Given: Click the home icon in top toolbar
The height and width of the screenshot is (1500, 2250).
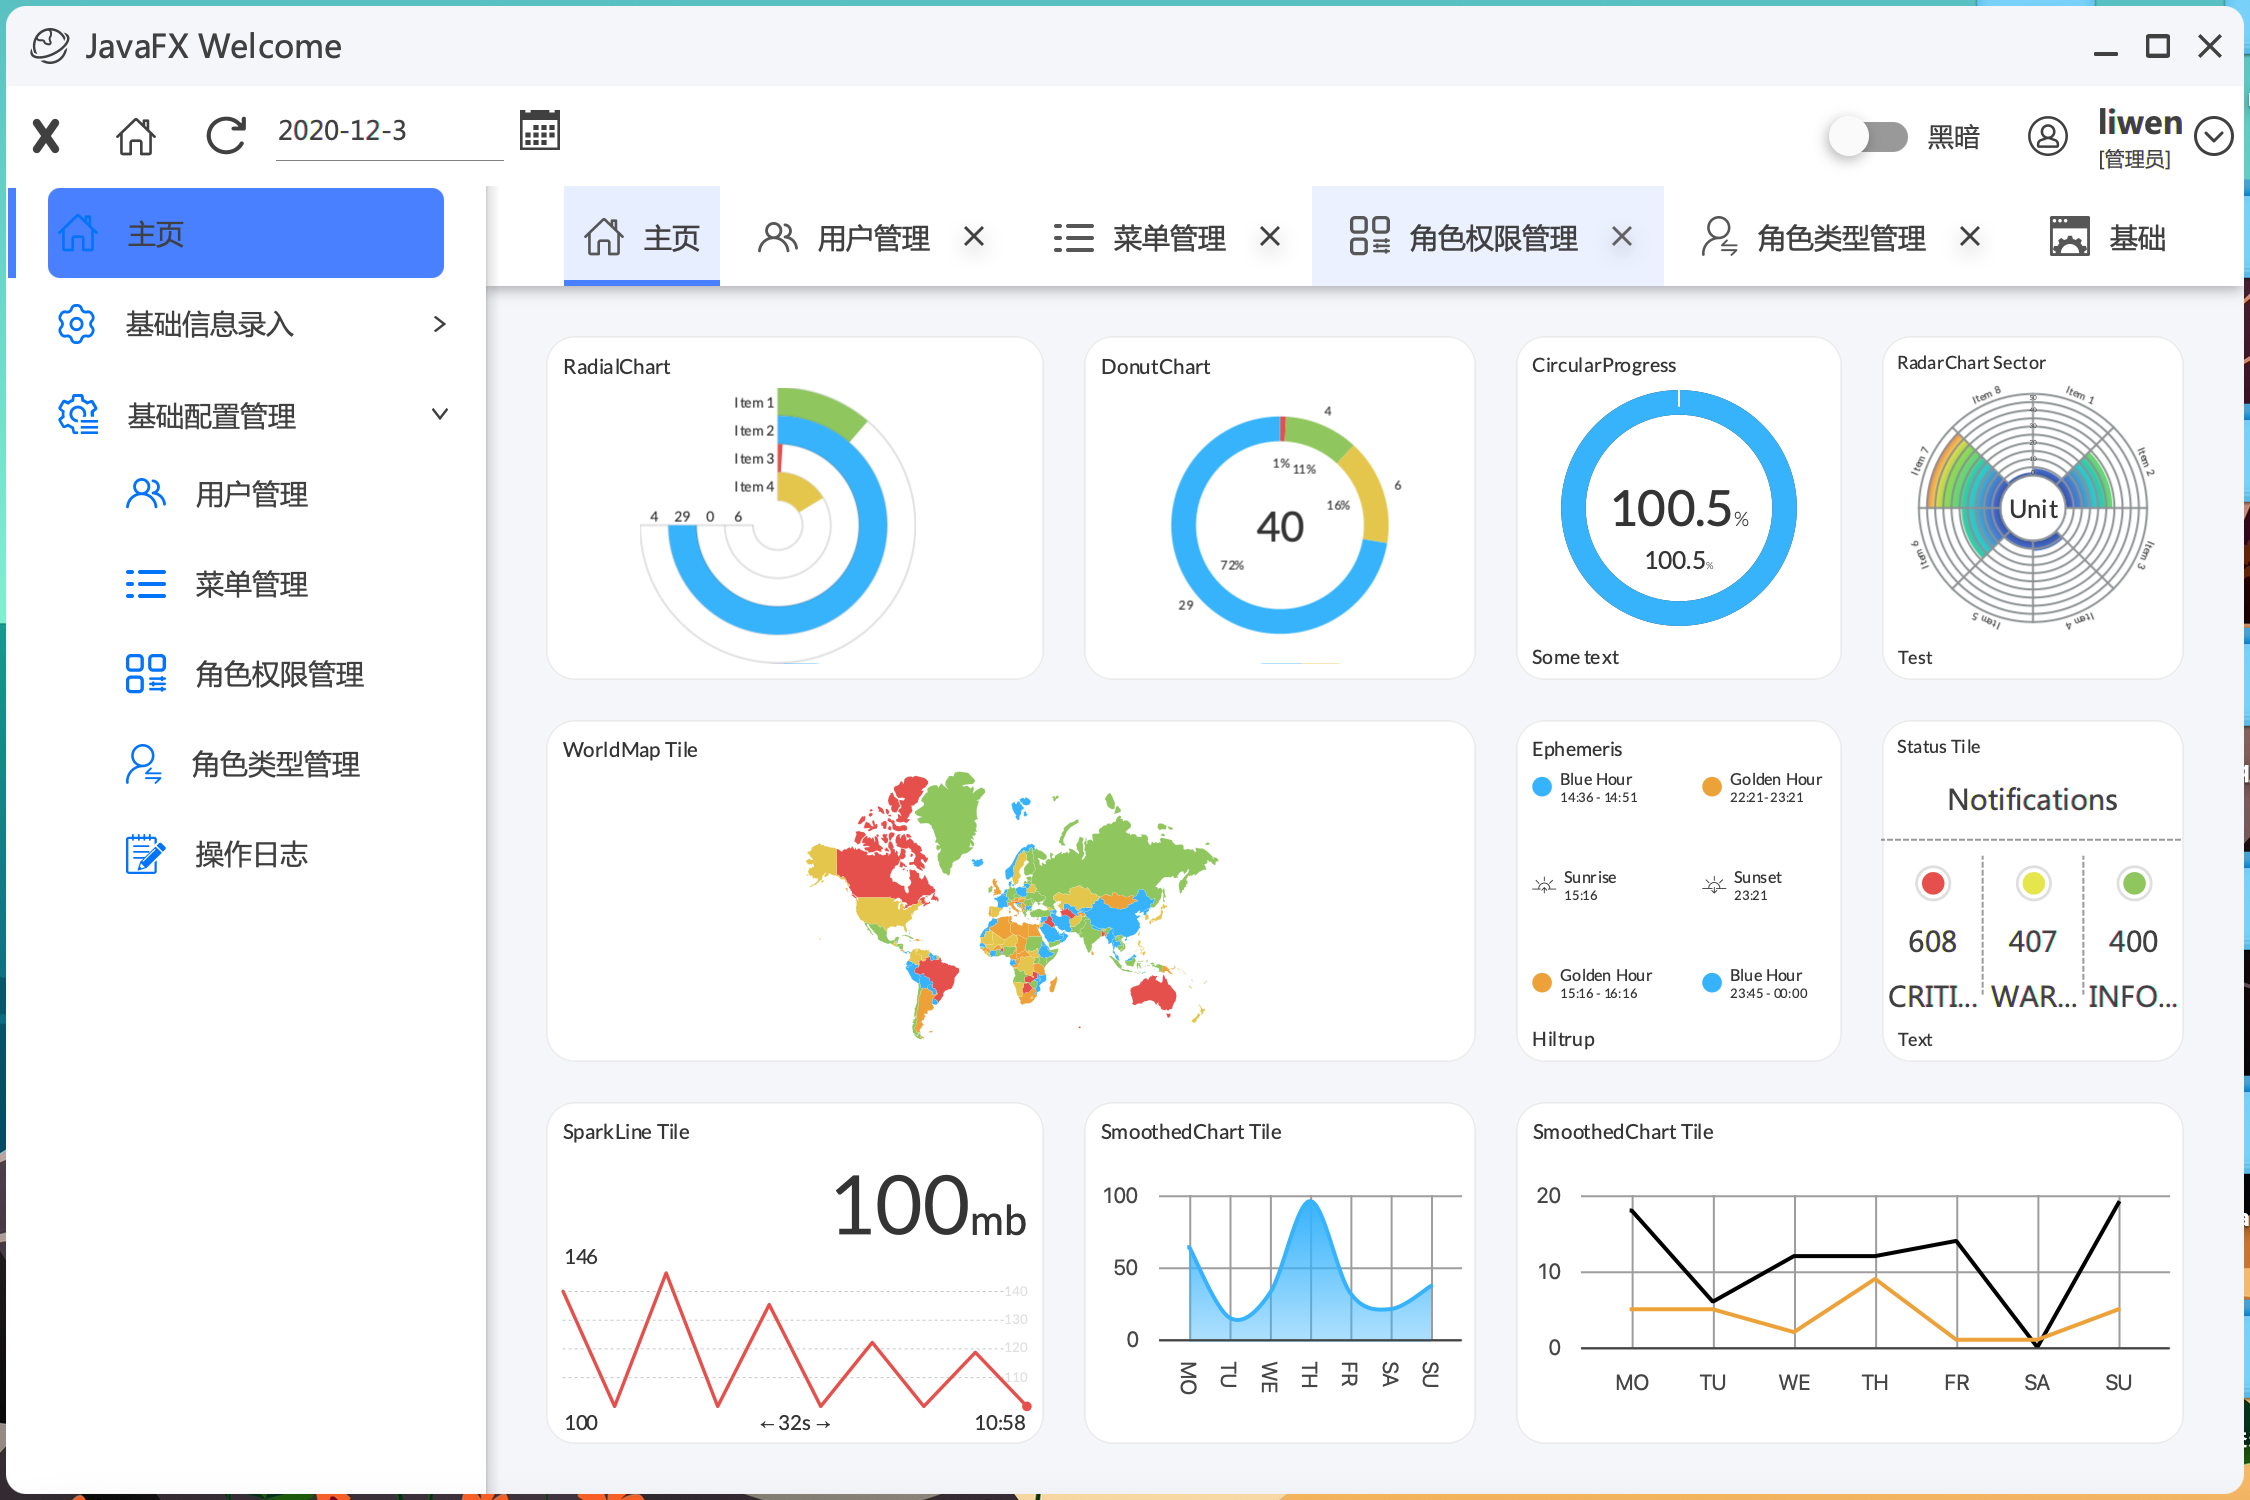Looking at the screenshot, I should pos(136,136).
